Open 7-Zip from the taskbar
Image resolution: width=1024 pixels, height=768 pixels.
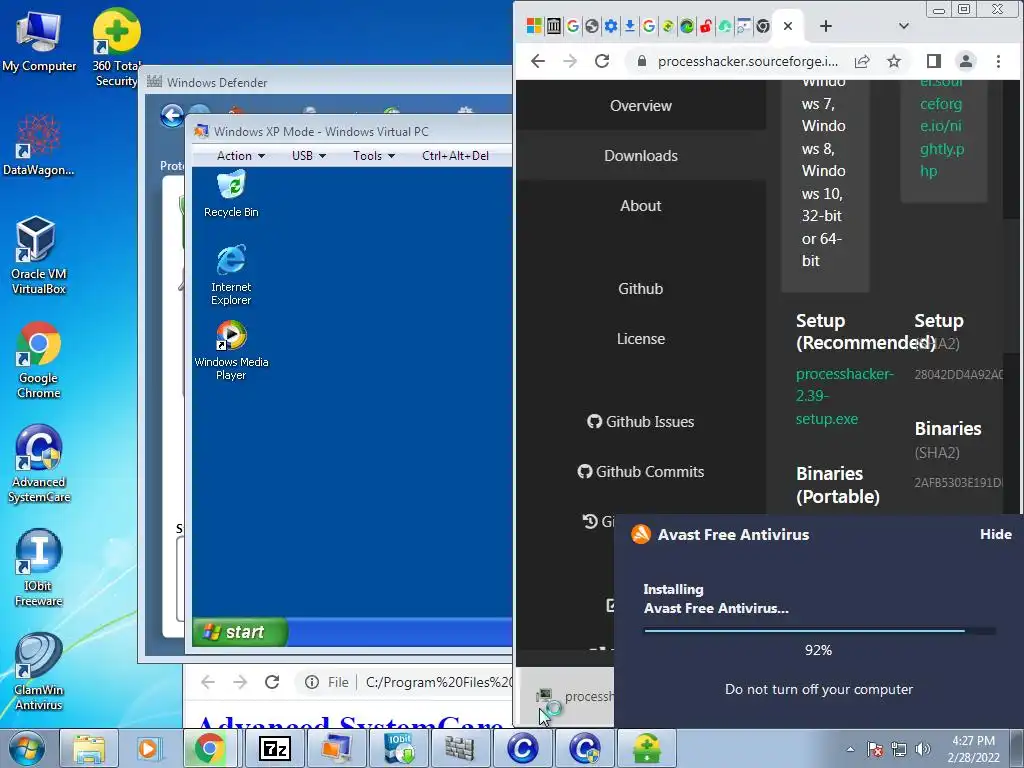tap(274, 748)
